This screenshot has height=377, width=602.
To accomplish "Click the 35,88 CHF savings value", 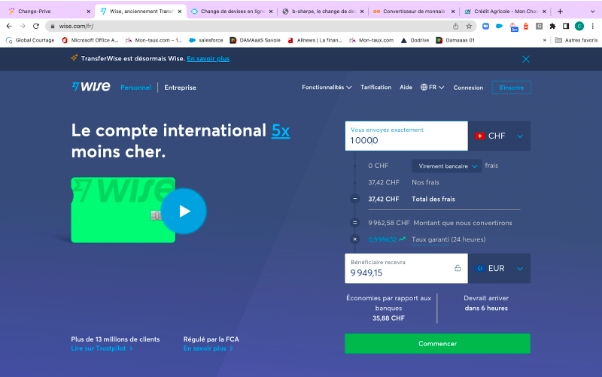I will pos(388,318).
